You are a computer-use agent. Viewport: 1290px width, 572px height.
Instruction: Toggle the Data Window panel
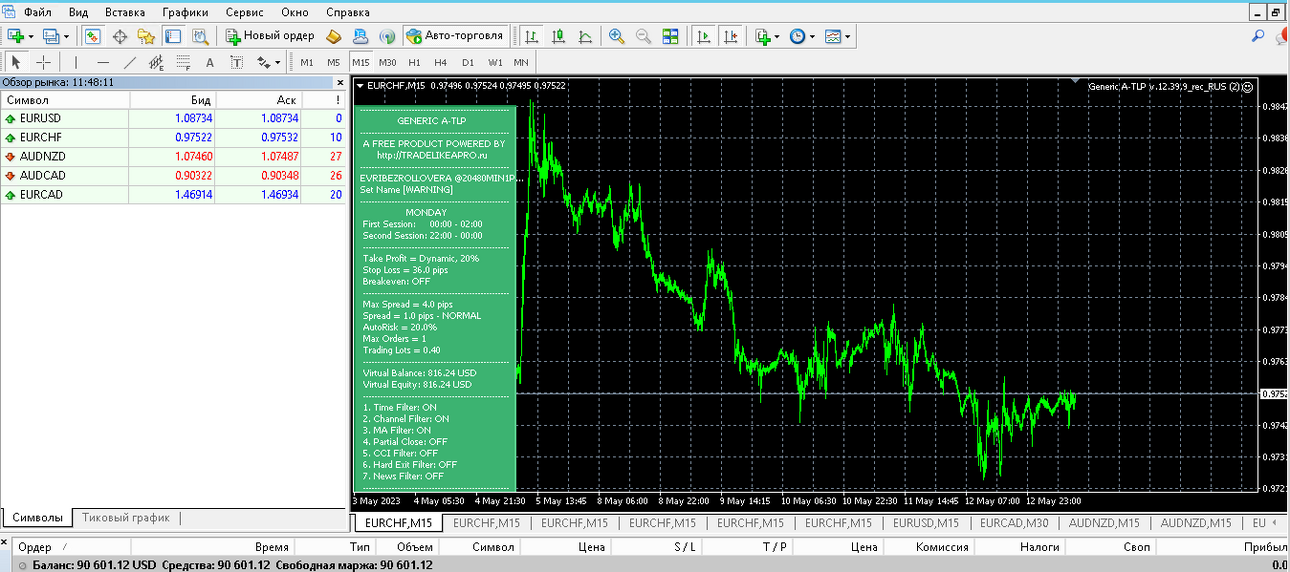(119, 36)
